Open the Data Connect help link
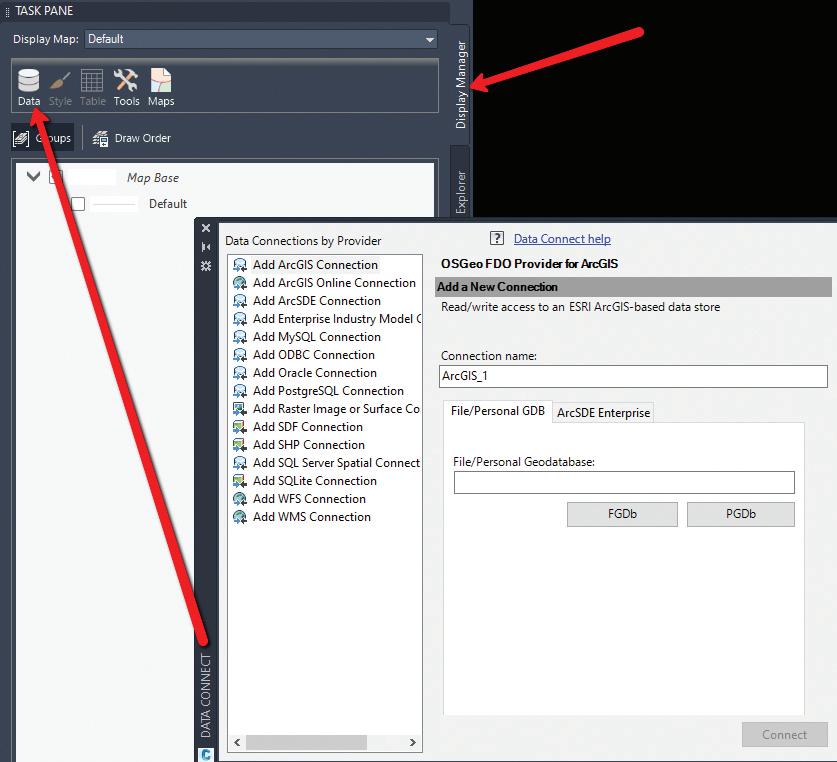Image resolution: width=837 pixels, height=762 pixels. [x=562, y=239]
